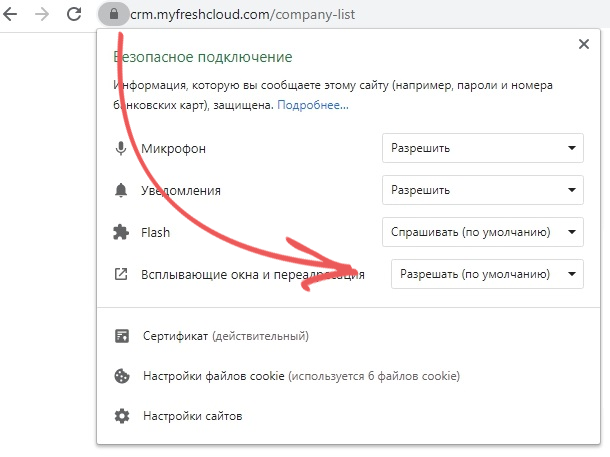610x457 pixels.
Task: Click the browser forward arrow
Action: coord(42,15)
